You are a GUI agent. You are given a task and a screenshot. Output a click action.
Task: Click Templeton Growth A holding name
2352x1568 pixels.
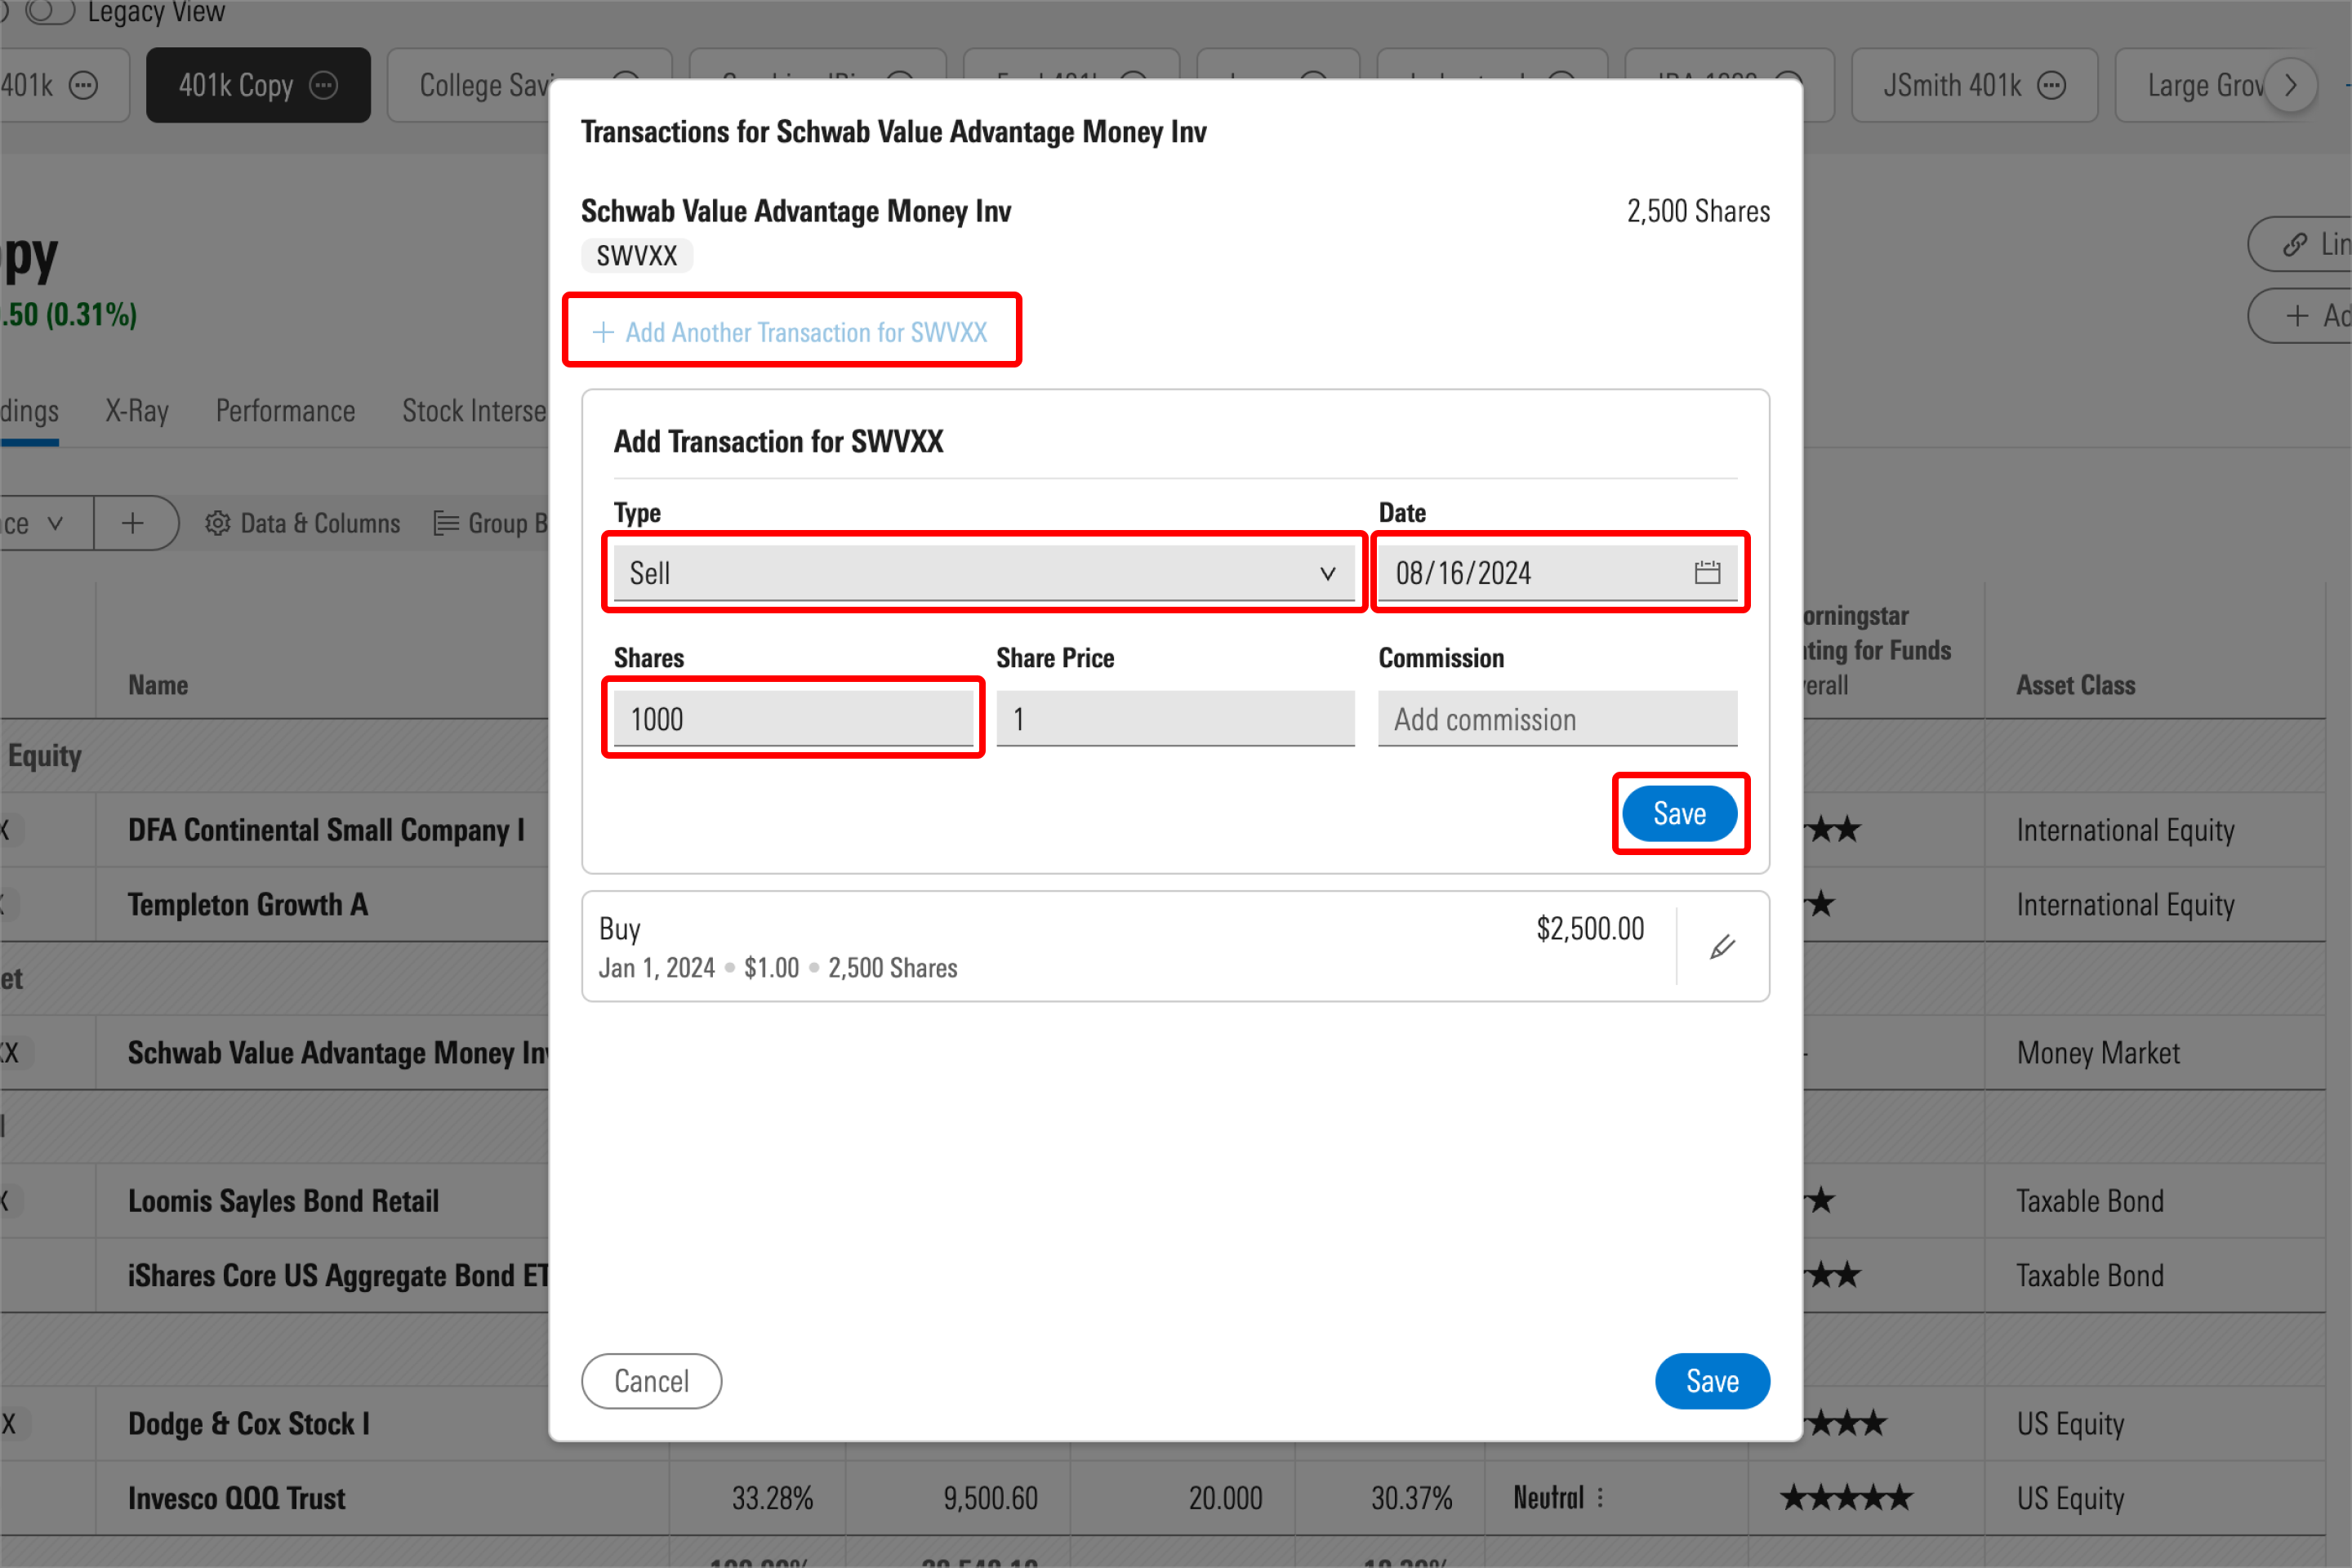pyautogui.click(x=248, y=904)
